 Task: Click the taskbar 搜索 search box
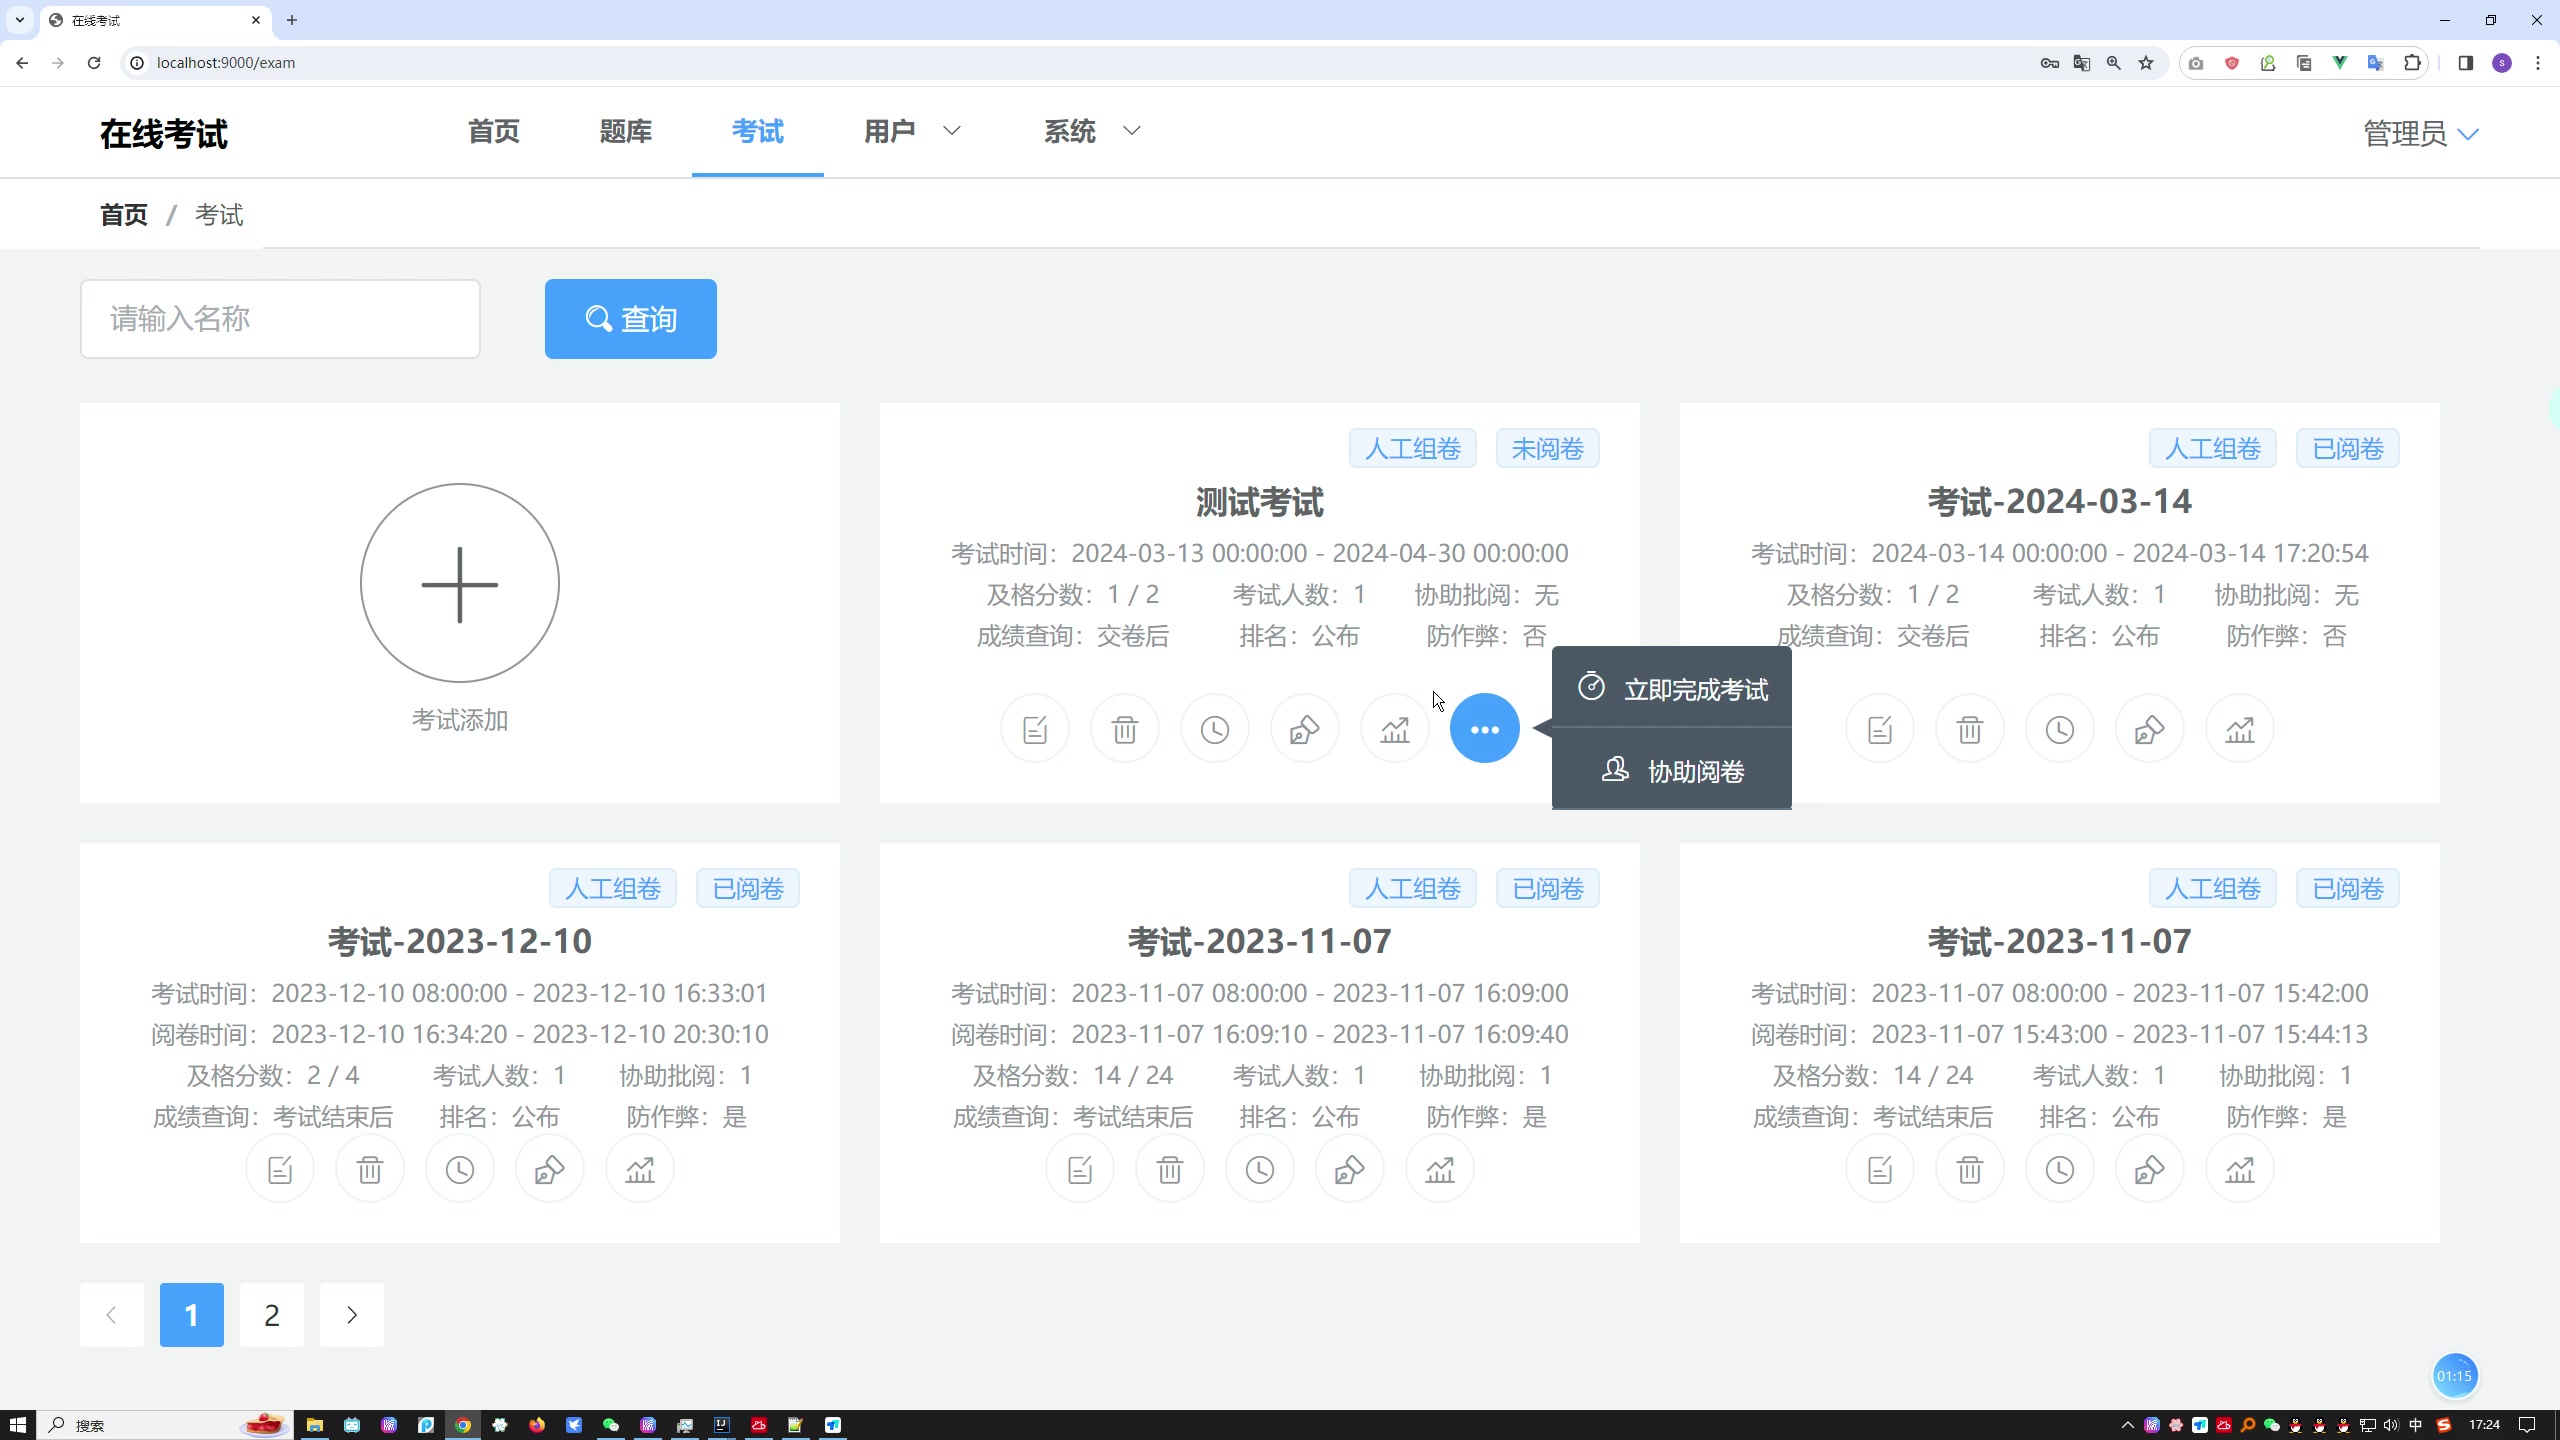165,1425
